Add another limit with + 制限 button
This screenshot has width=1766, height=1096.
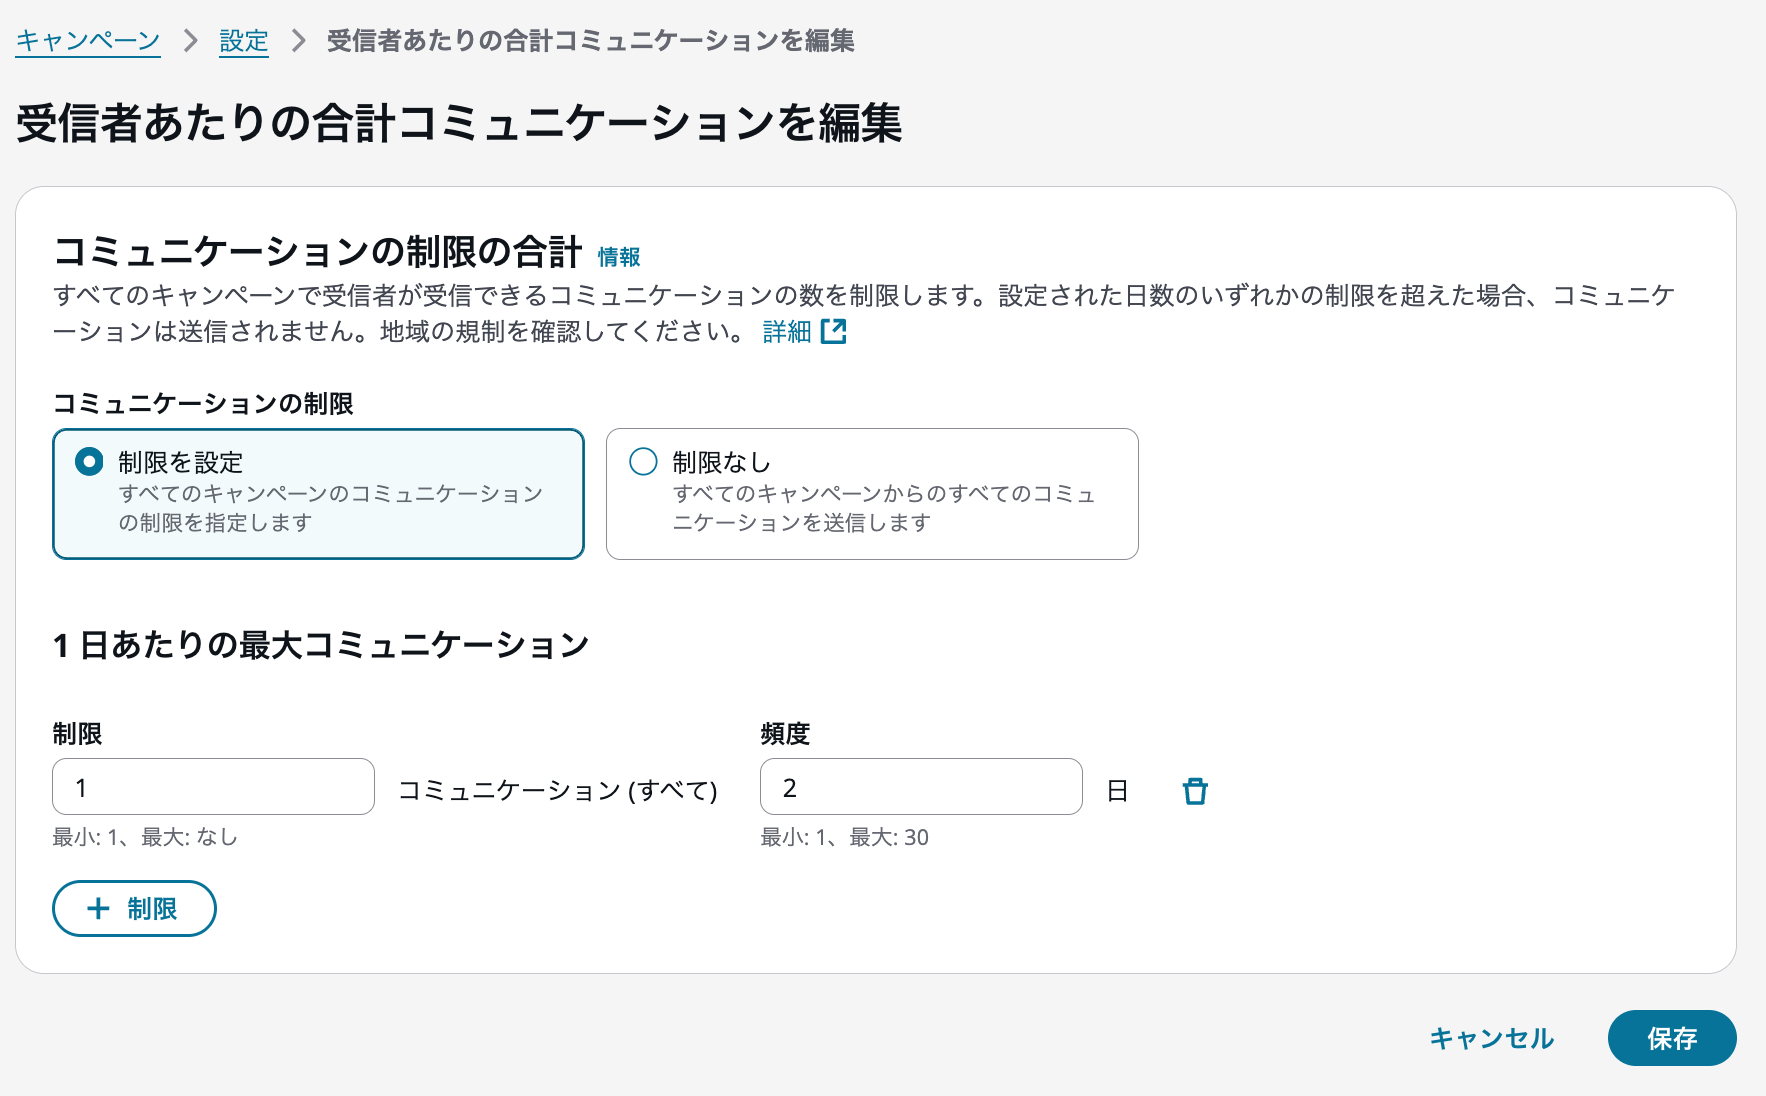tap(134, 908)
